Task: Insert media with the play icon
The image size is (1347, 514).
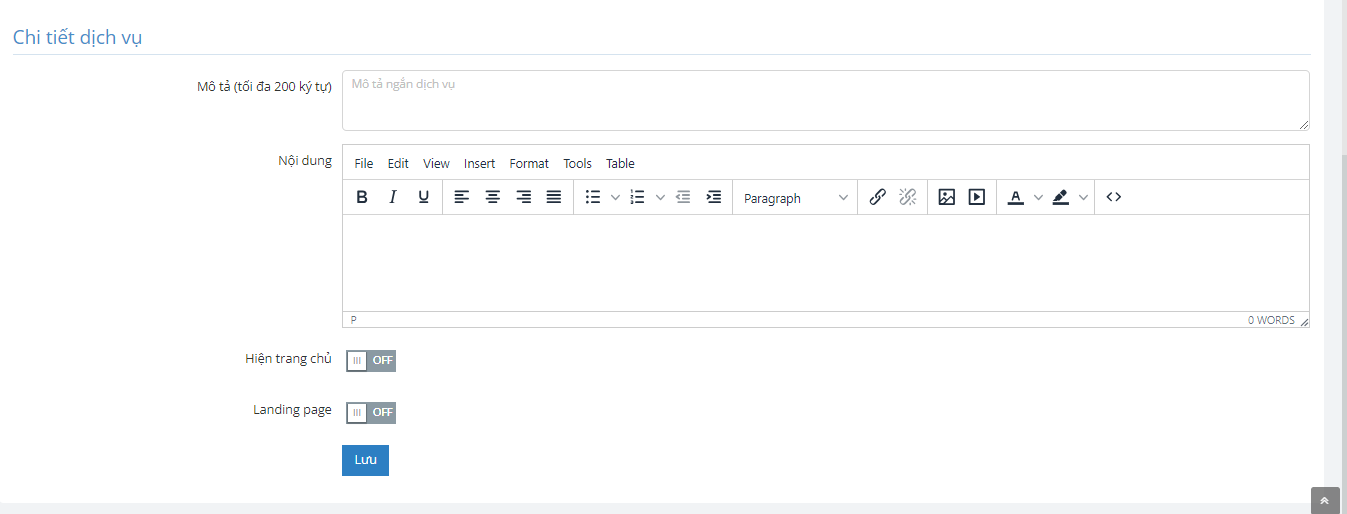Action: [977, 197]
